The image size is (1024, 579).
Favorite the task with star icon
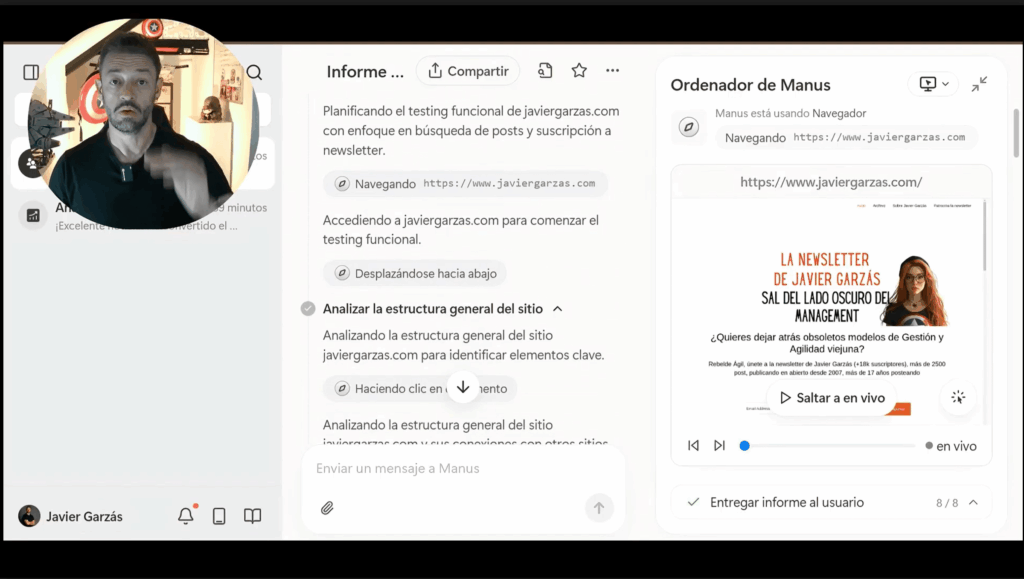tap(579, 71)
